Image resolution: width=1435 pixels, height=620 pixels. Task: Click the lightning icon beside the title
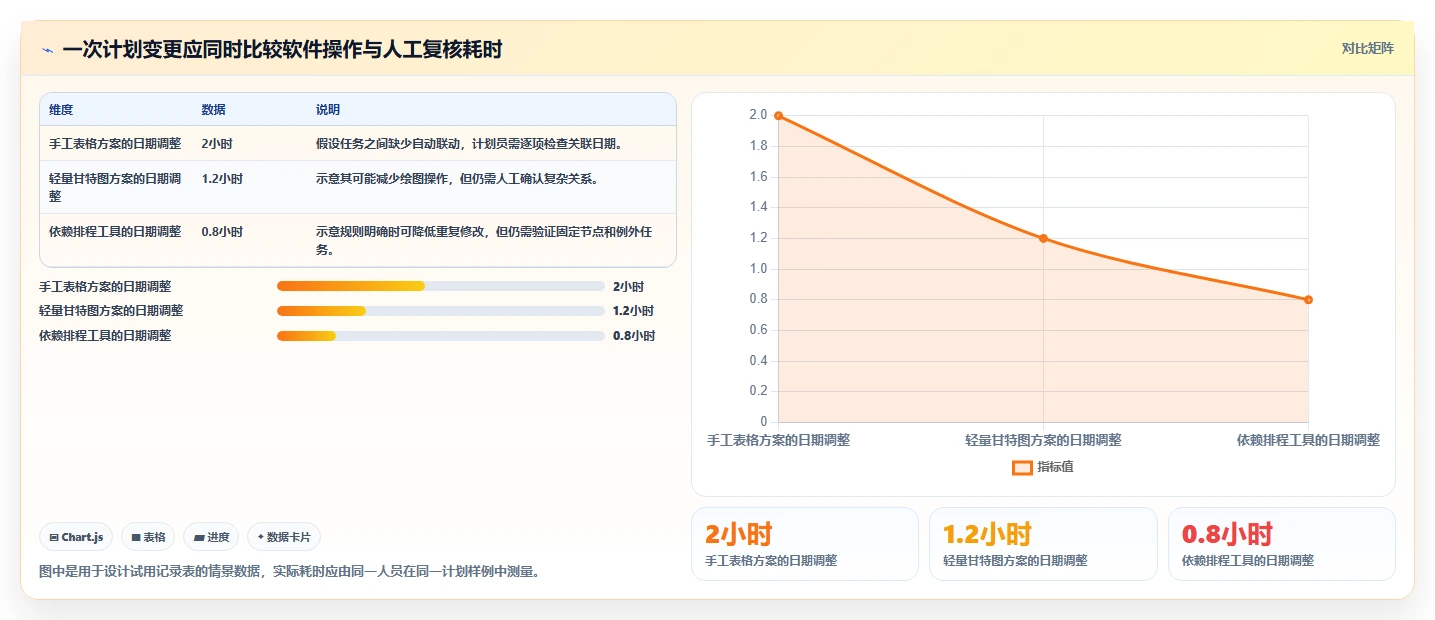[x=47, y=50]
